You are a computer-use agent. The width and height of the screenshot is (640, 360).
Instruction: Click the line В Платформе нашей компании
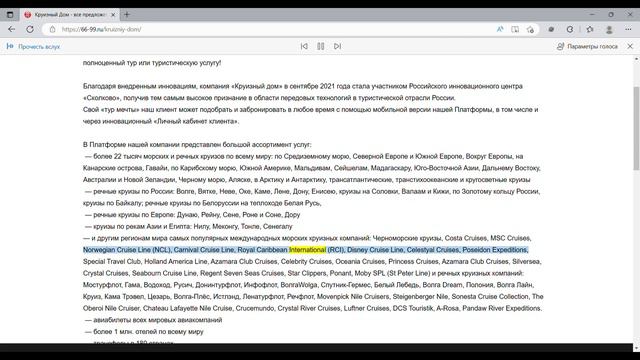(197, 145)
